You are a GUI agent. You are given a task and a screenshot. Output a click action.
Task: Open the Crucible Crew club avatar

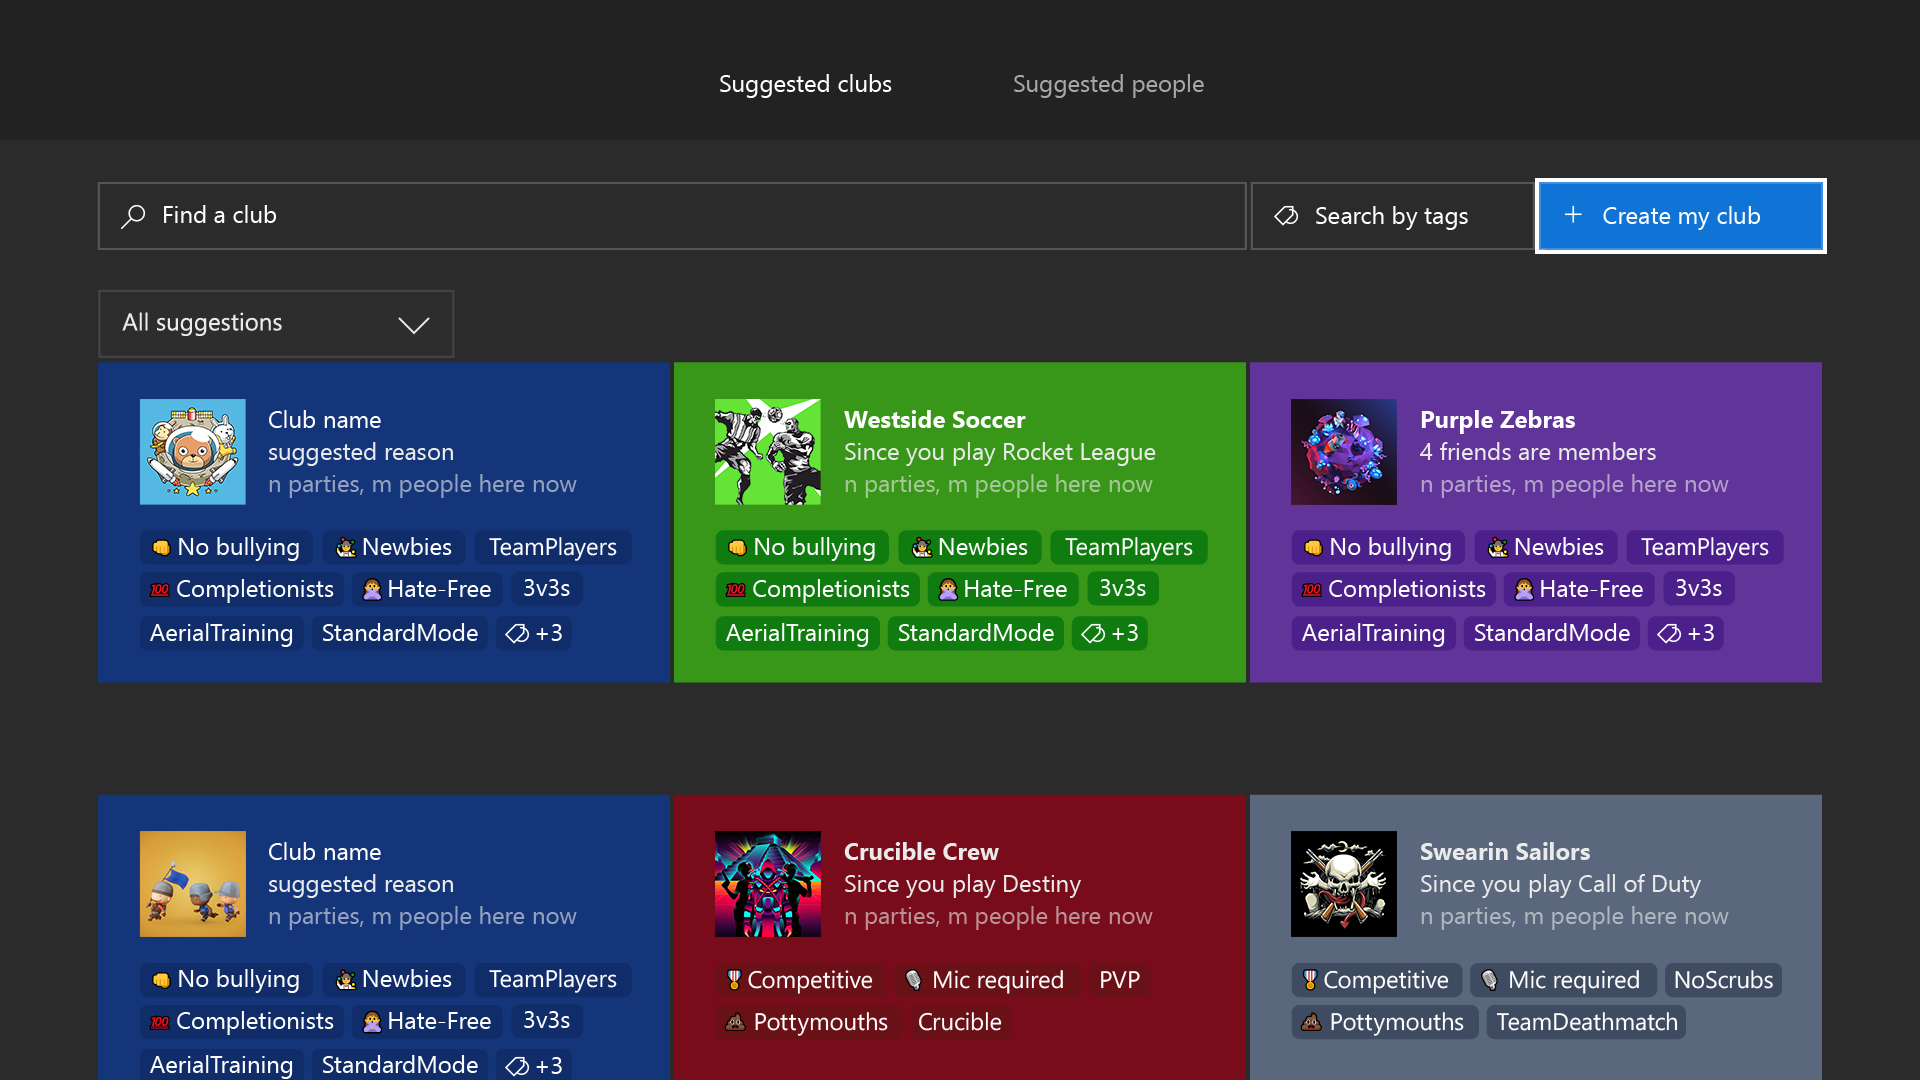click(x=768, y=884)
